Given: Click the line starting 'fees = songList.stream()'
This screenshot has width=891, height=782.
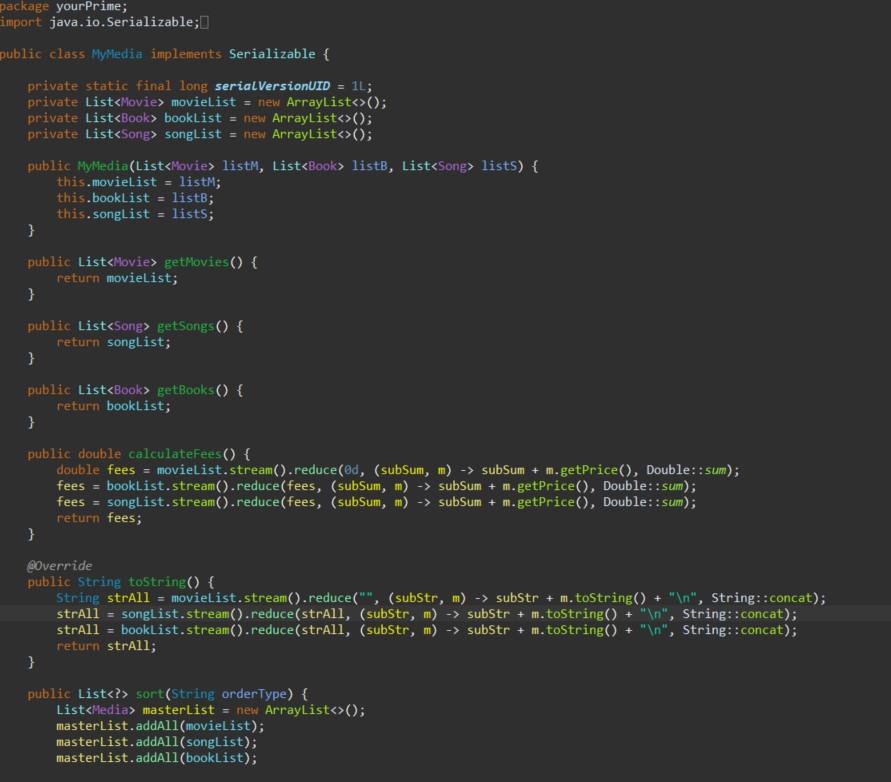Looking at the screenshot, I should click(x=376, y=502).
